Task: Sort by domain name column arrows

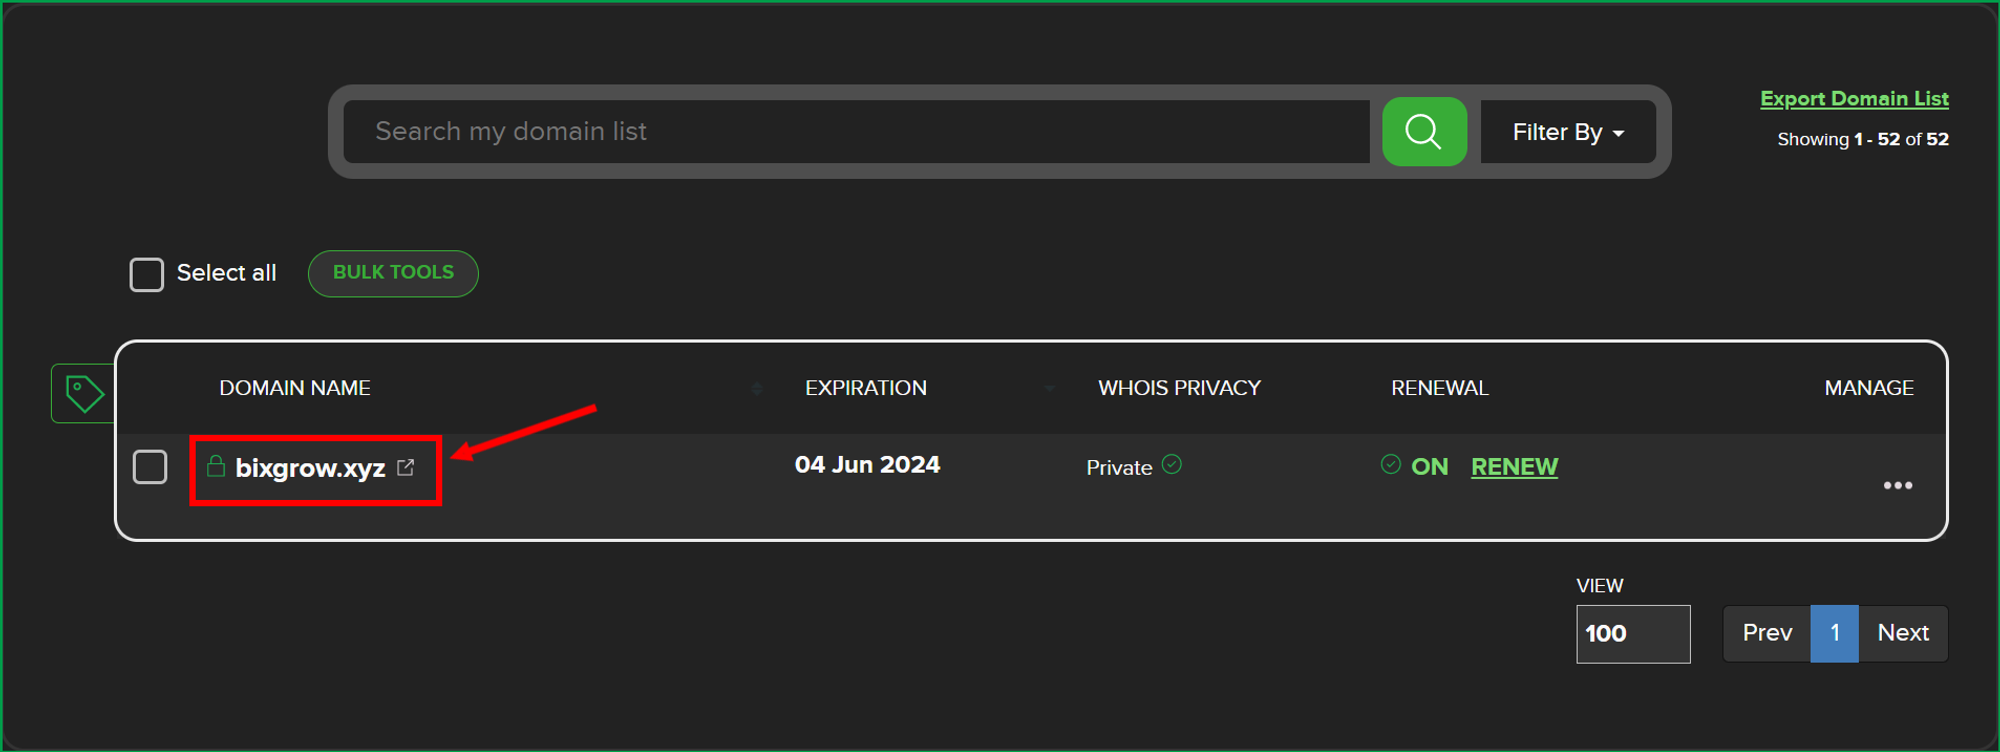Action: [757, 388]
